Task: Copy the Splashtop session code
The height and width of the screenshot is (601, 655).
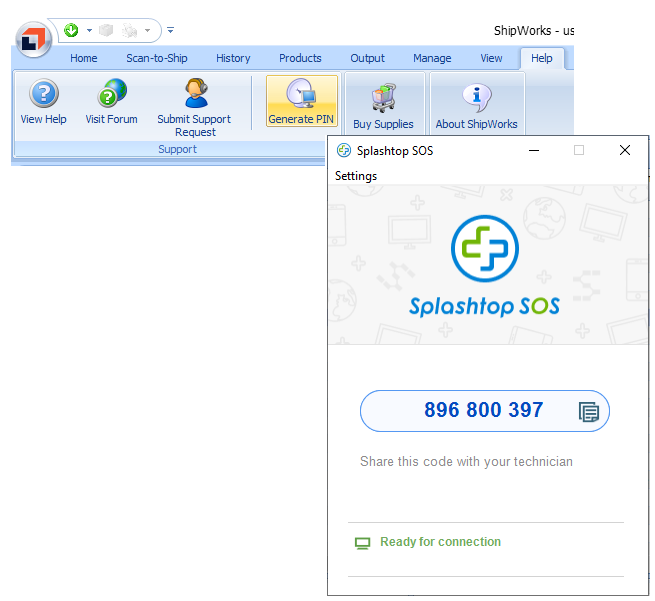Action: [x=589, y=411]
